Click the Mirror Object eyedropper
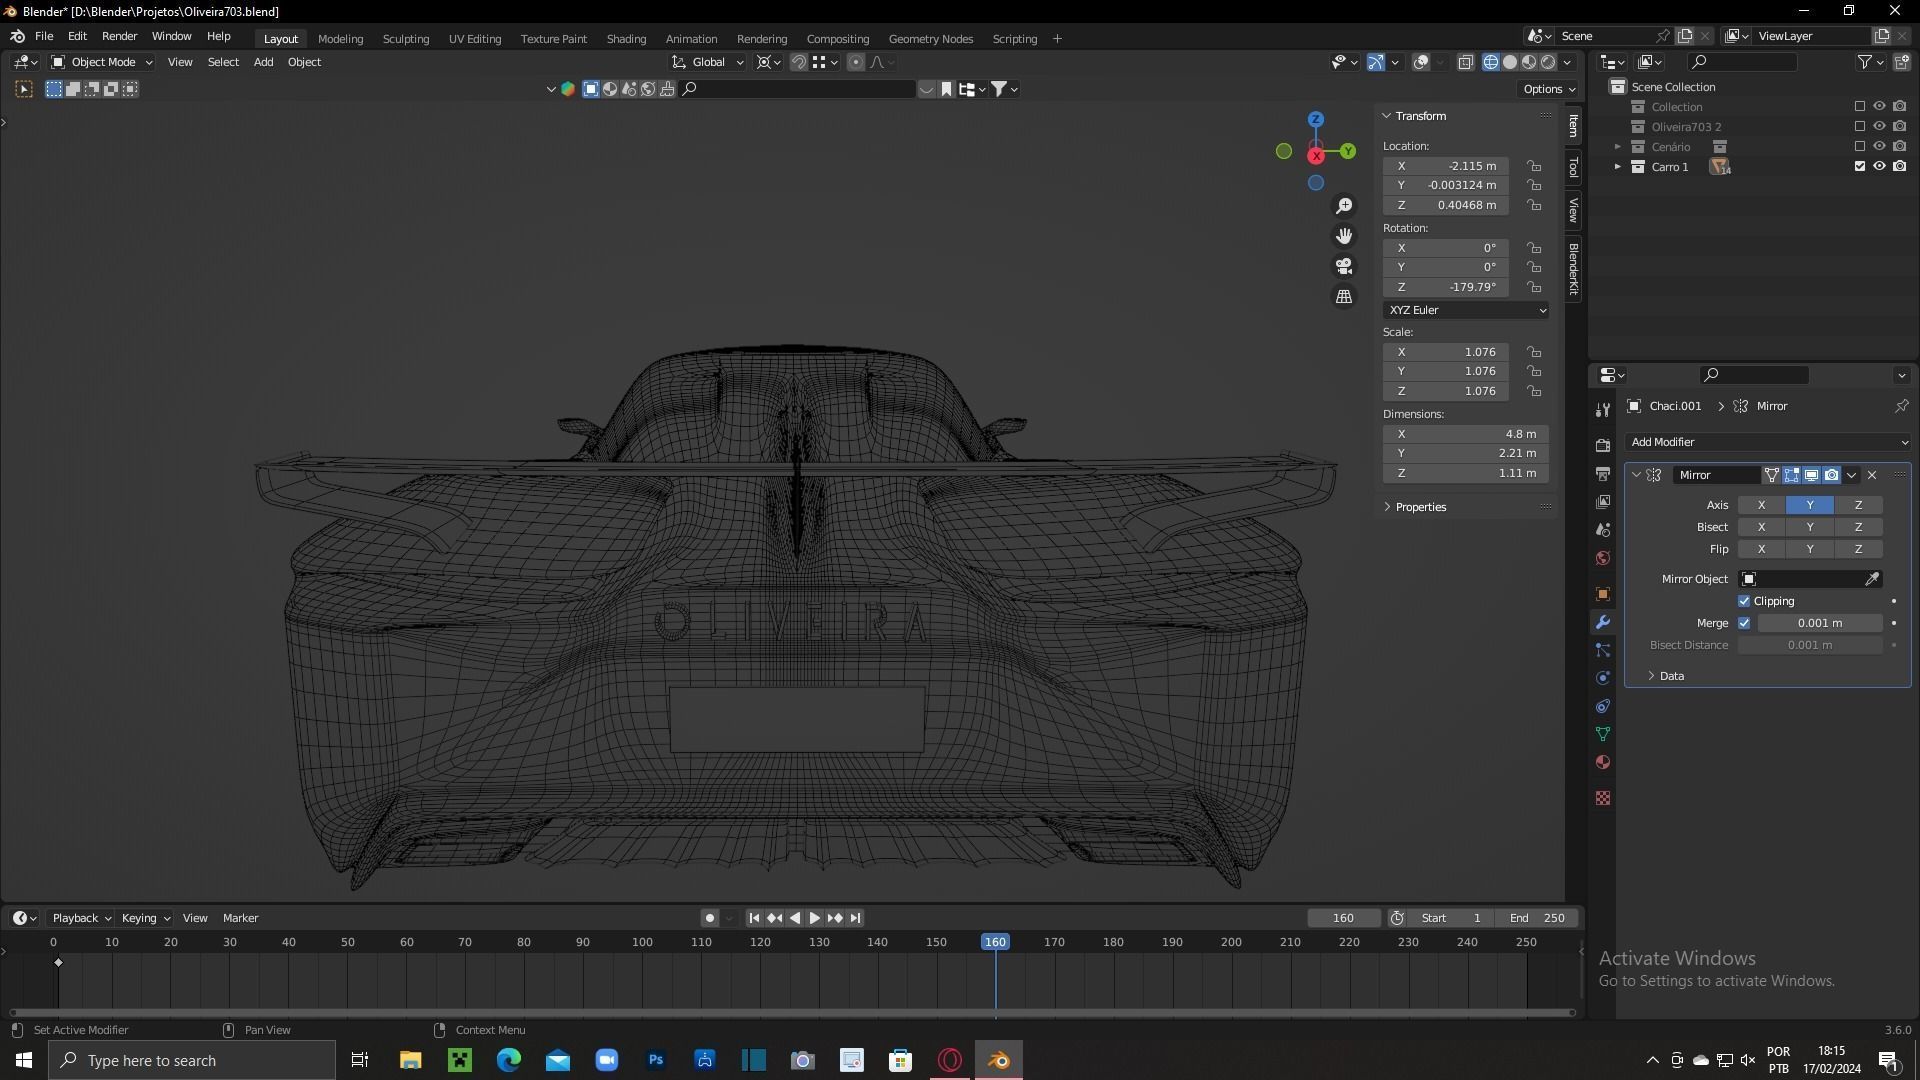The width and height of the screenshot is (1920, 1080). click(1872, 579)
